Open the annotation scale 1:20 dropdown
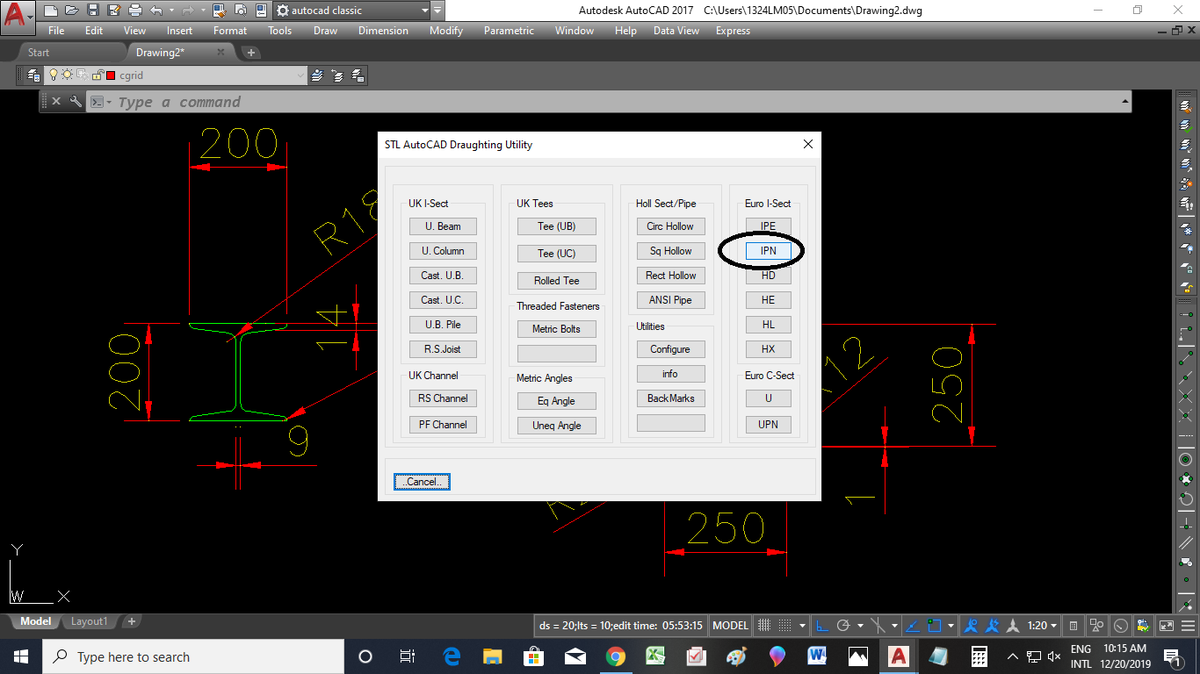Viewport: 1200px width, 674px height. tap(1042, 626)
